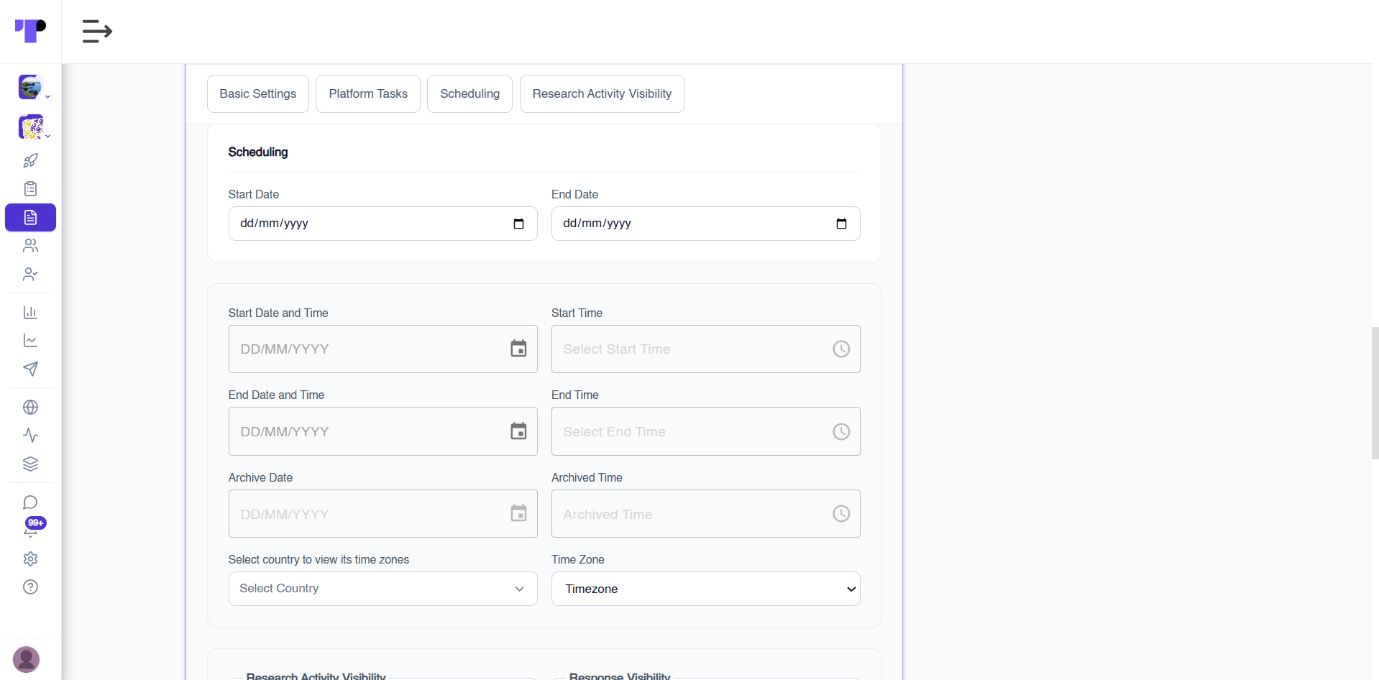Screen dimensions: 1379x680
Task: Open the settings gear icon in sidebar
Action: (30, 559)
